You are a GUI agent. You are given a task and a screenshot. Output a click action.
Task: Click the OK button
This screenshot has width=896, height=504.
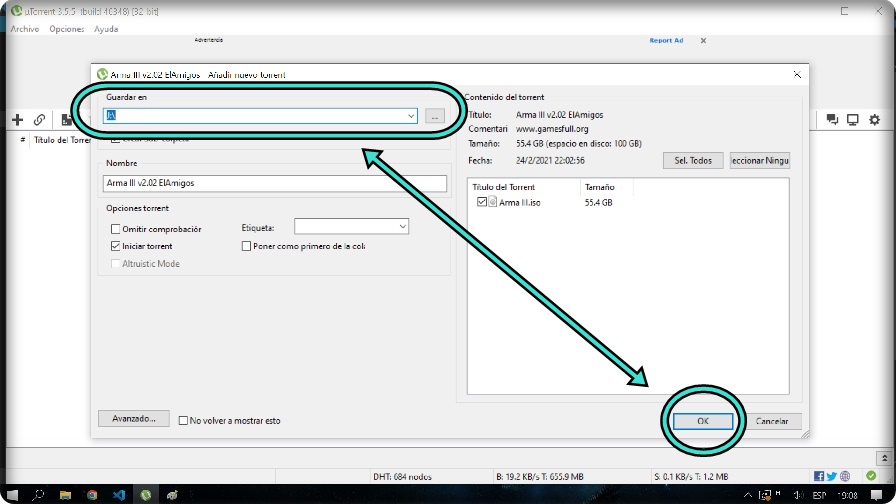click(x=703, y=421)
